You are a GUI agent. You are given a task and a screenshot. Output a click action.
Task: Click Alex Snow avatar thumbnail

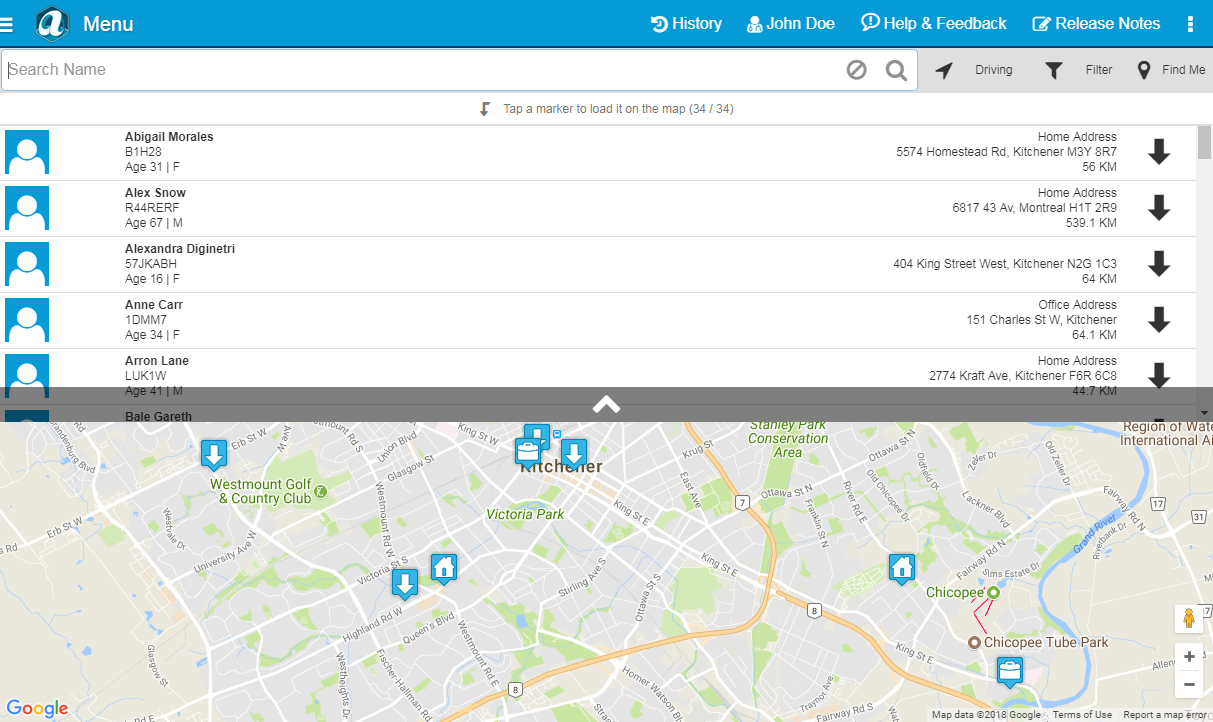27,208
